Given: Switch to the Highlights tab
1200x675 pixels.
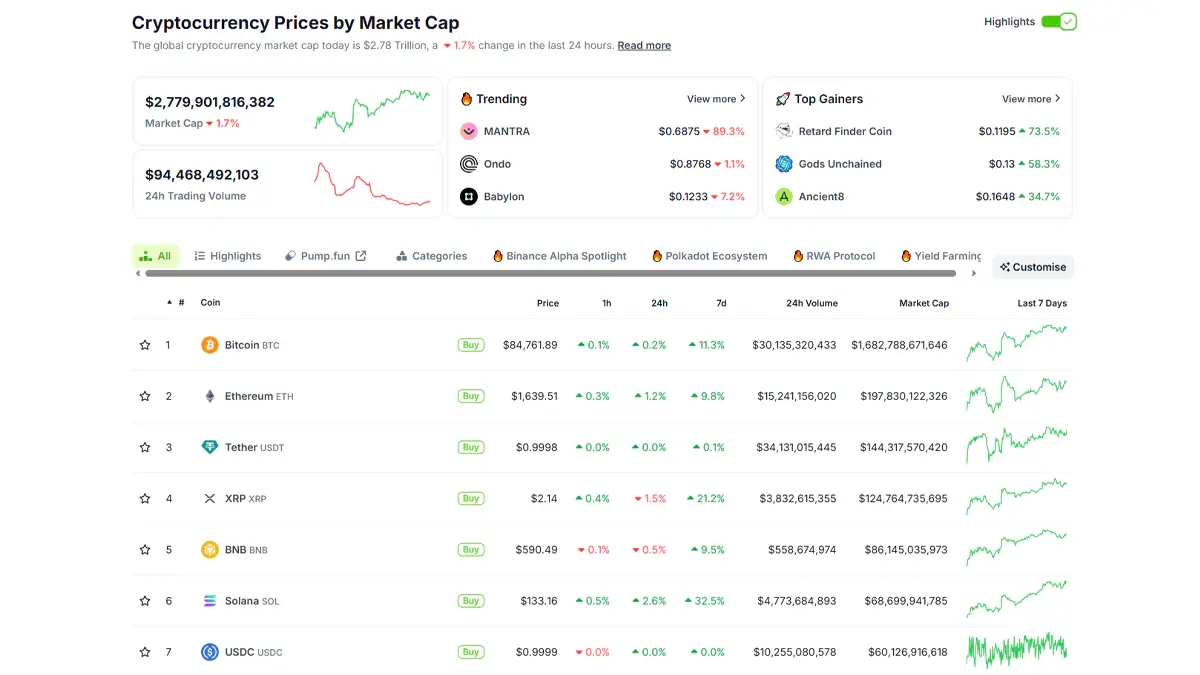Looking at the screenshot, I should [228, 256].
